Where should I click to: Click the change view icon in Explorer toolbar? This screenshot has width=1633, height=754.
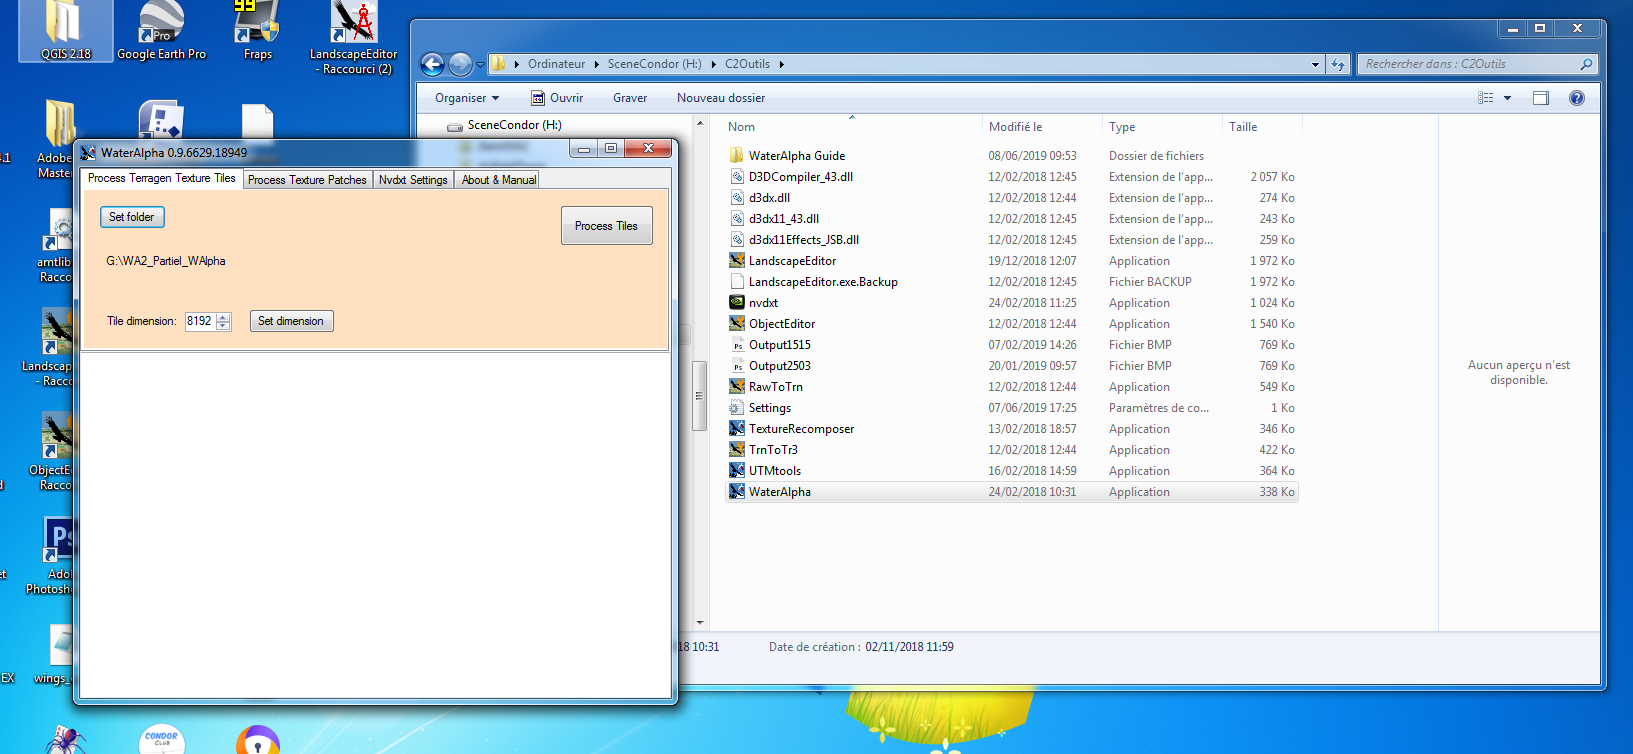coord(1486,98)
